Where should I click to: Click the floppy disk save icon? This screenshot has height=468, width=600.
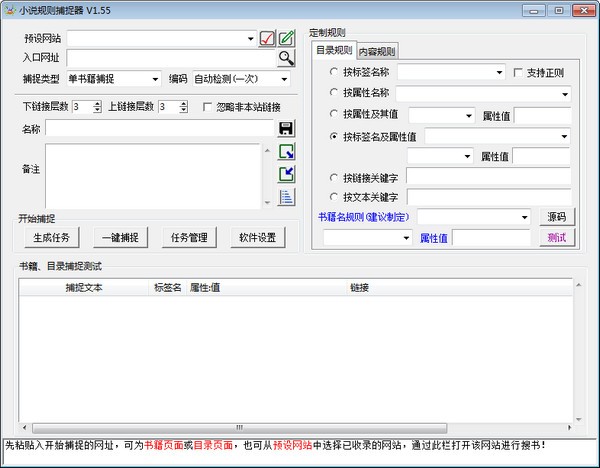click(286, 128)
